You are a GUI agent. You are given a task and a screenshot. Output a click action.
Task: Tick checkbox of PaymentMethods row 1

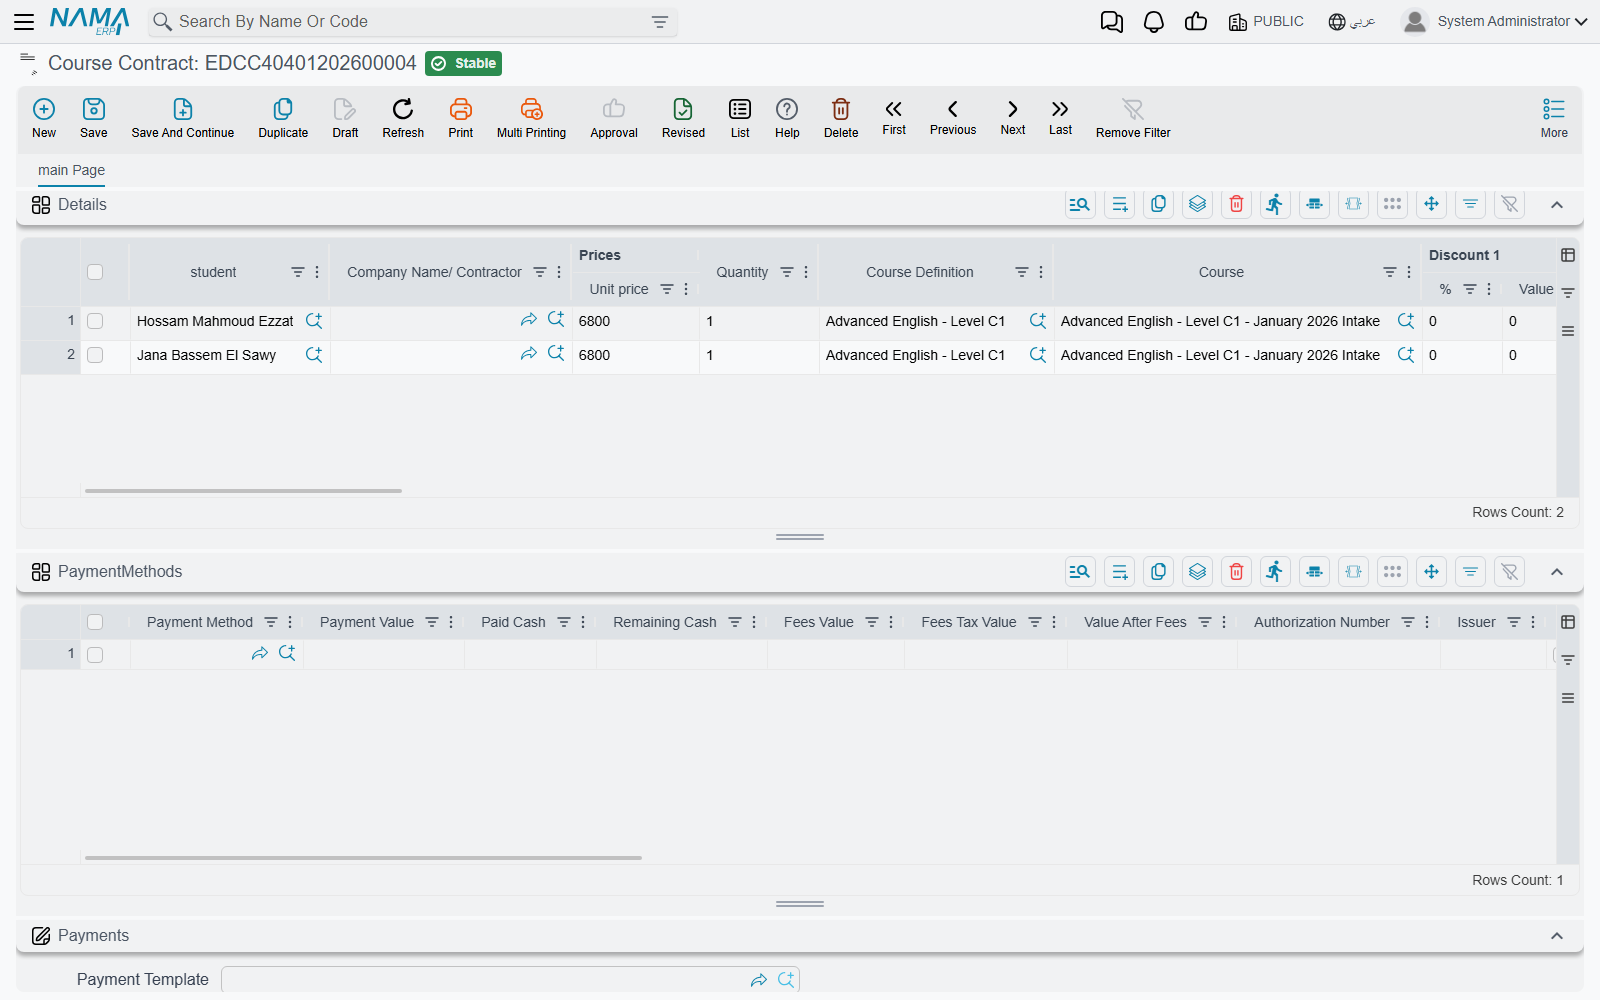pos(95,655)
